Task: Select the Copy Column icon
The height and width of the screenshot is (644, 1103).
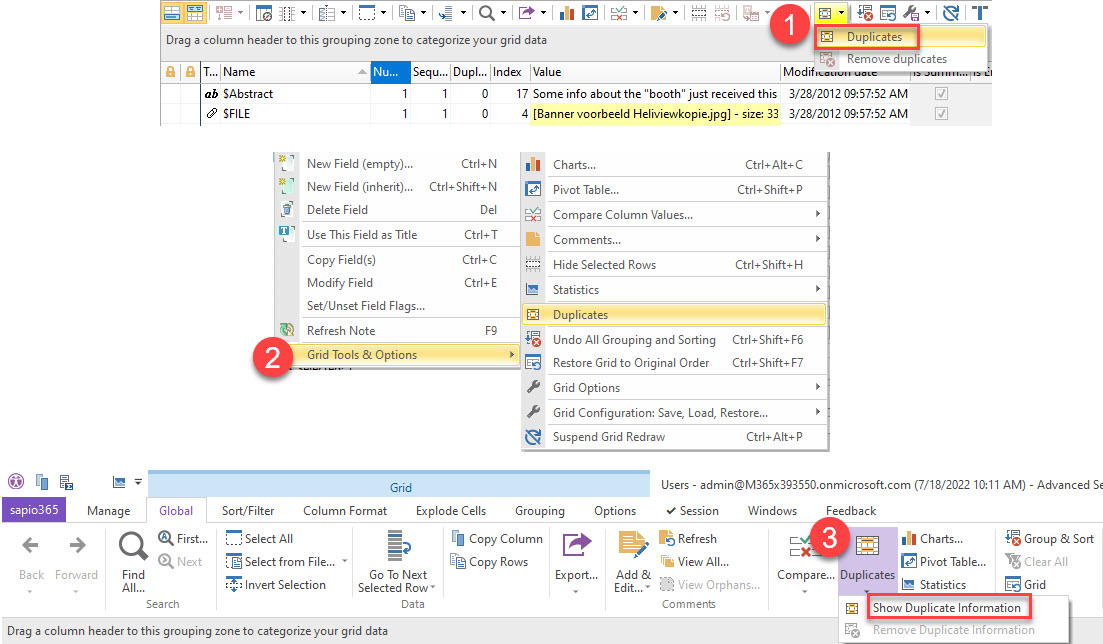Action: 459,537
